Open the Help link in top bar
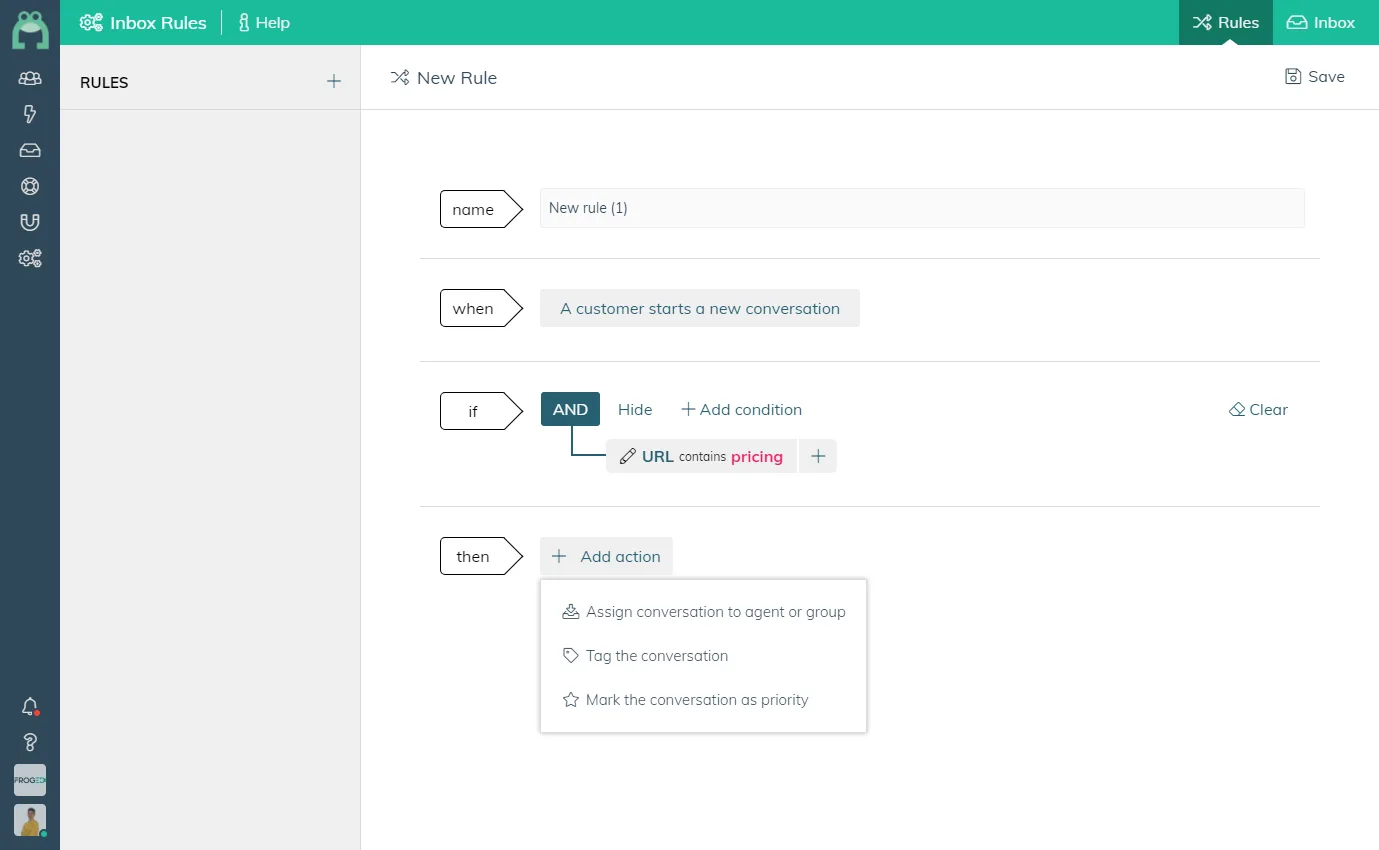 click(x=263, y=22)
